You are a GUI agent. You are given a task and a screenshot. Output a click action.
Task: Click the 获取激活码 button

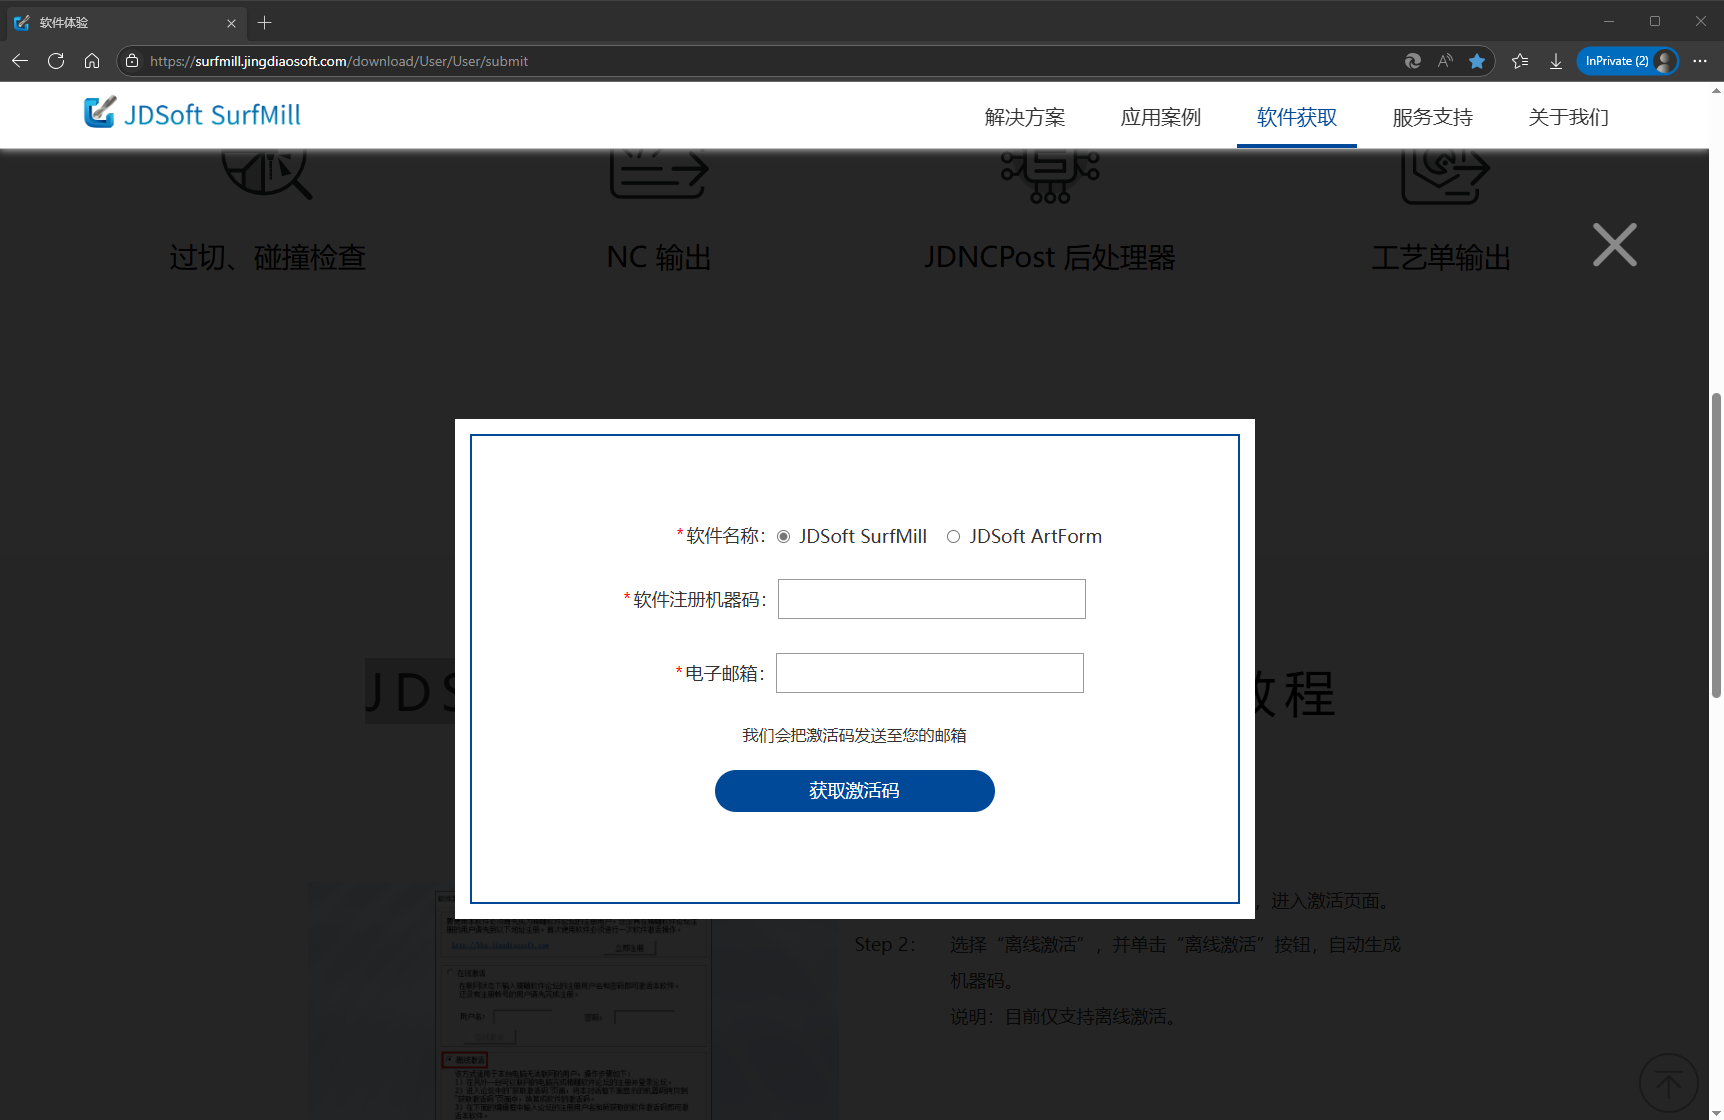[855, 791]
